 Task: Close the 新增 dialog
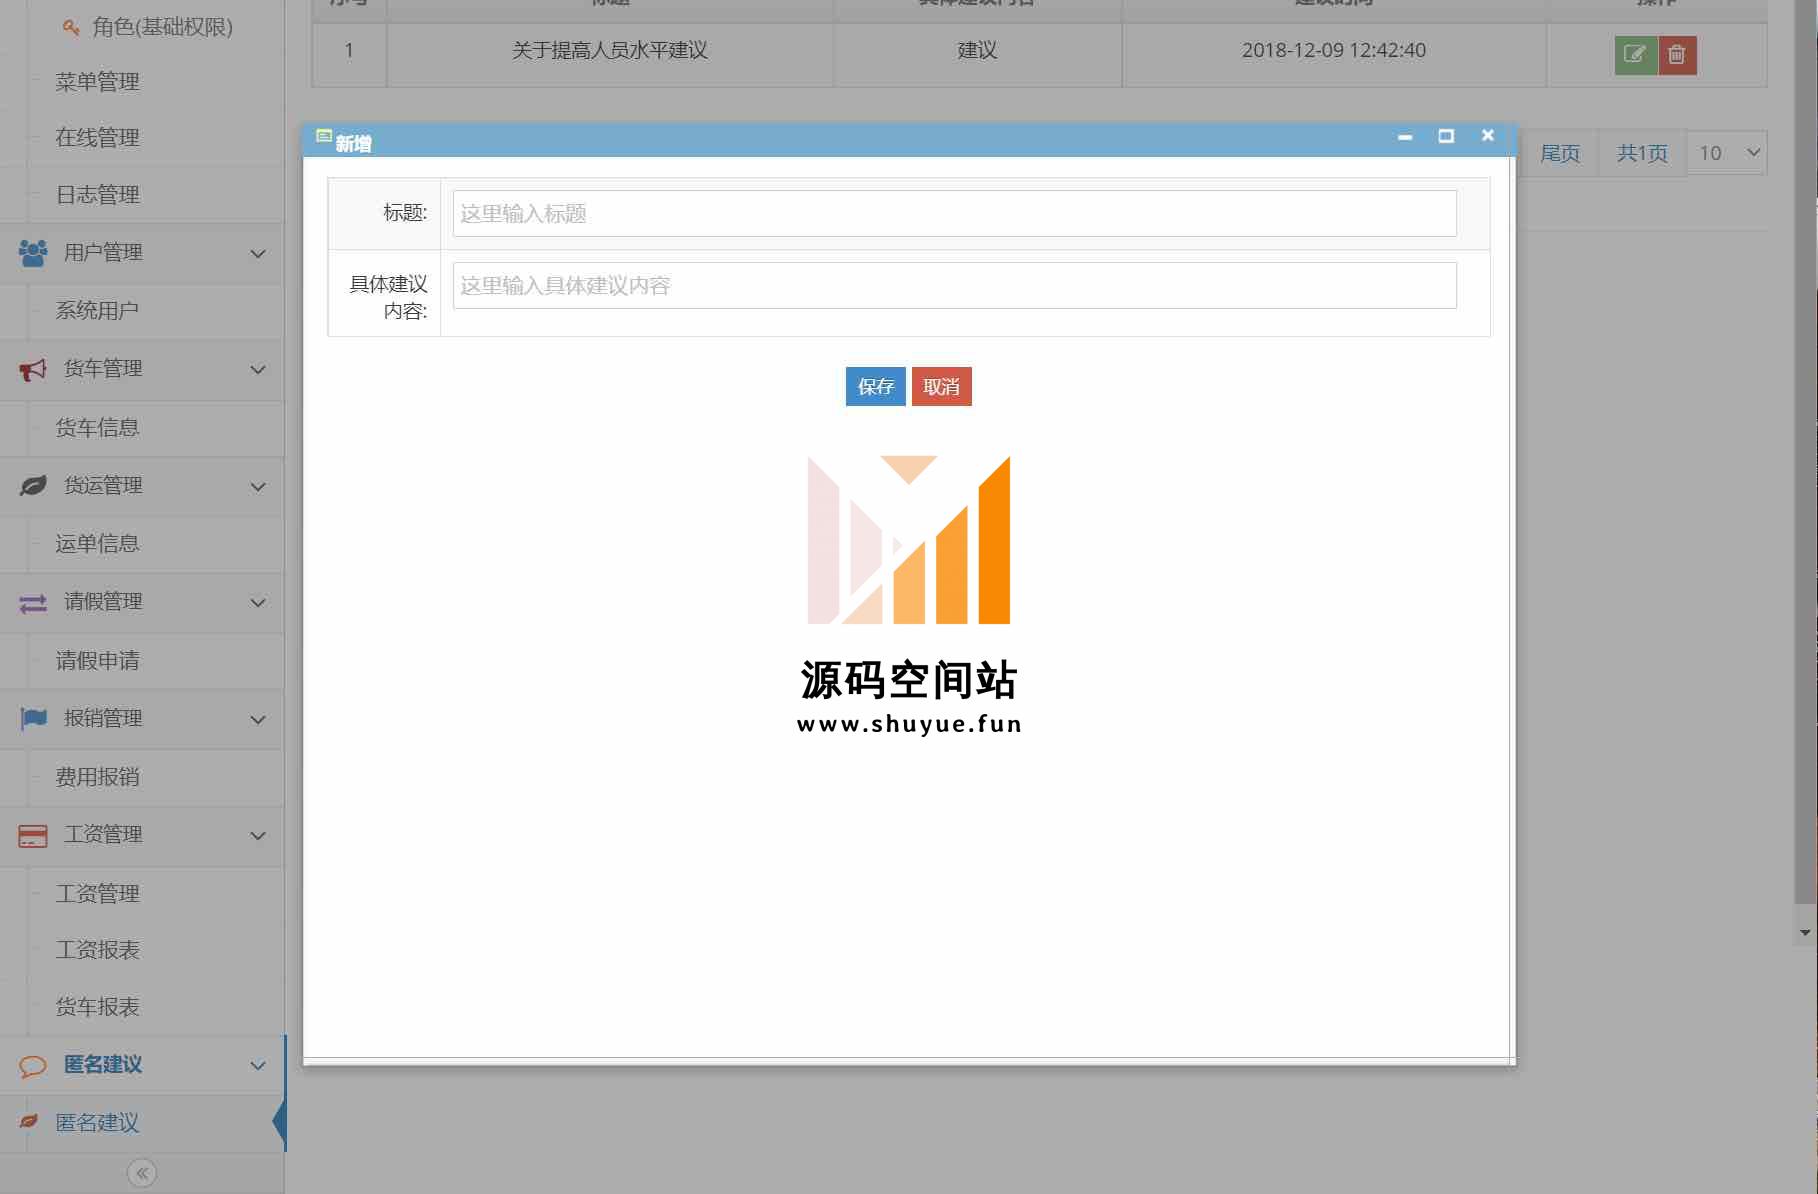pos(1488,135)
